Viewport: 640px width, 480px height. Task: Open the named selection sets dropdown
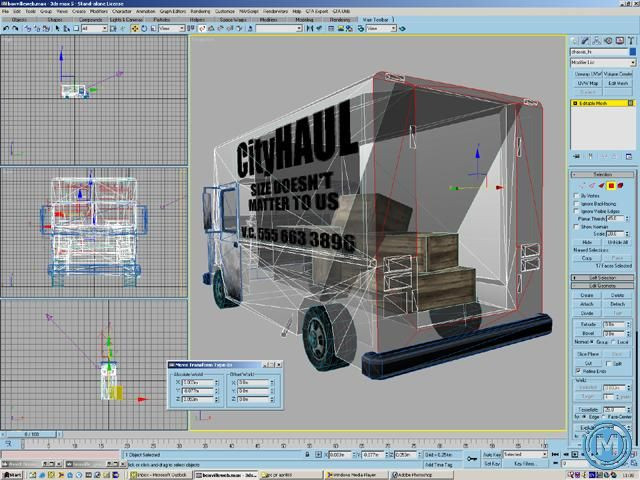[x=279, y=29]
